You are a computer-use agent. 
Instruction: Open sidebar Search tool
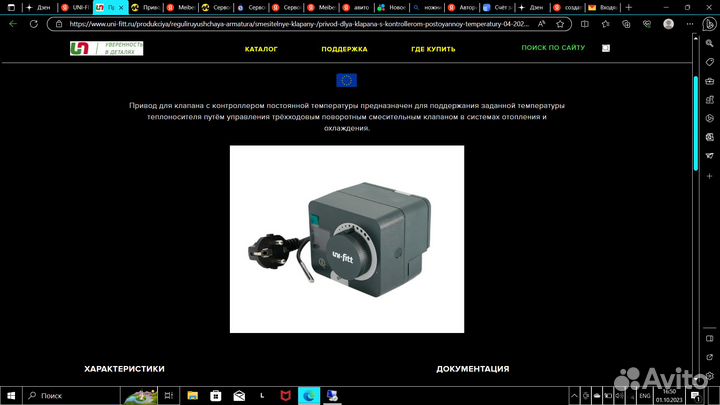coord(709,43)
